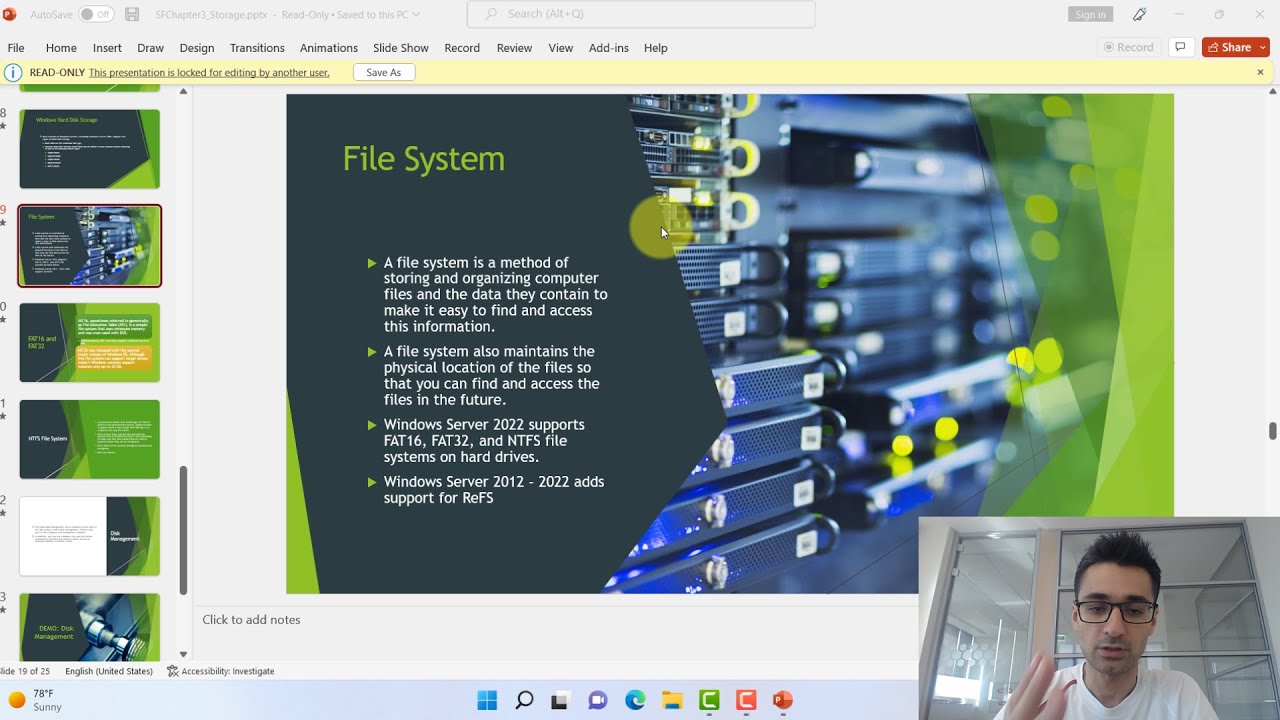Image resolution: width=1280 pixels, height=720 pixels.
Task: Click the Record button beside Share
Action: 1129,47
